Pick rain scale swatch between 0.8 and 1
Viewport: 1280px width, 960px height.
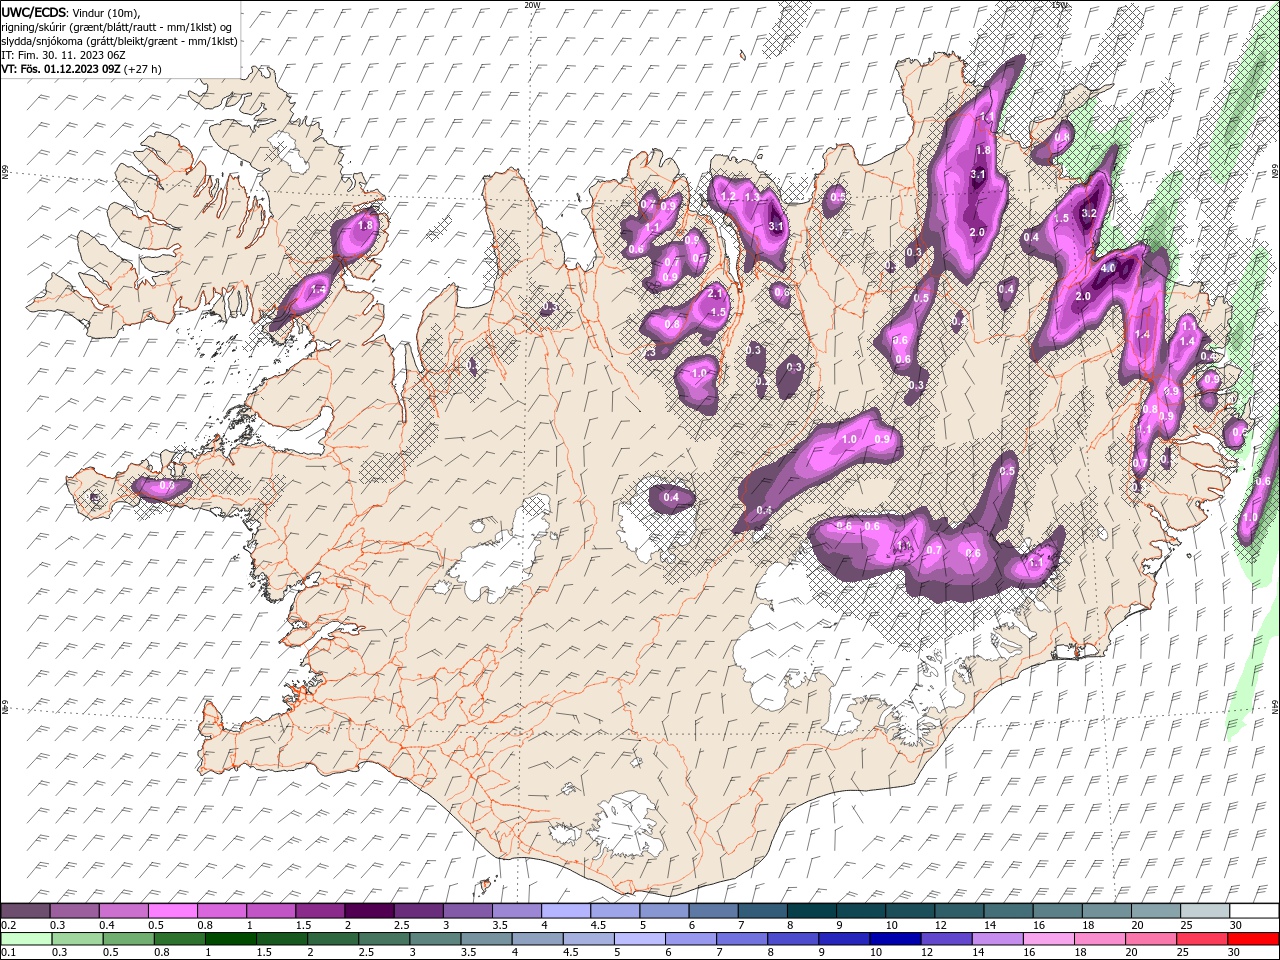(179, 938)
